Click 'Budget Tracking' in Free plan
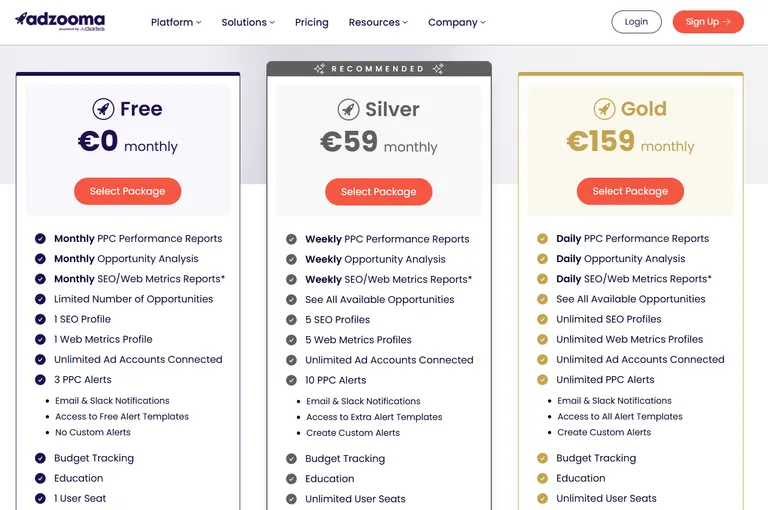 click(x=94, y=458)
